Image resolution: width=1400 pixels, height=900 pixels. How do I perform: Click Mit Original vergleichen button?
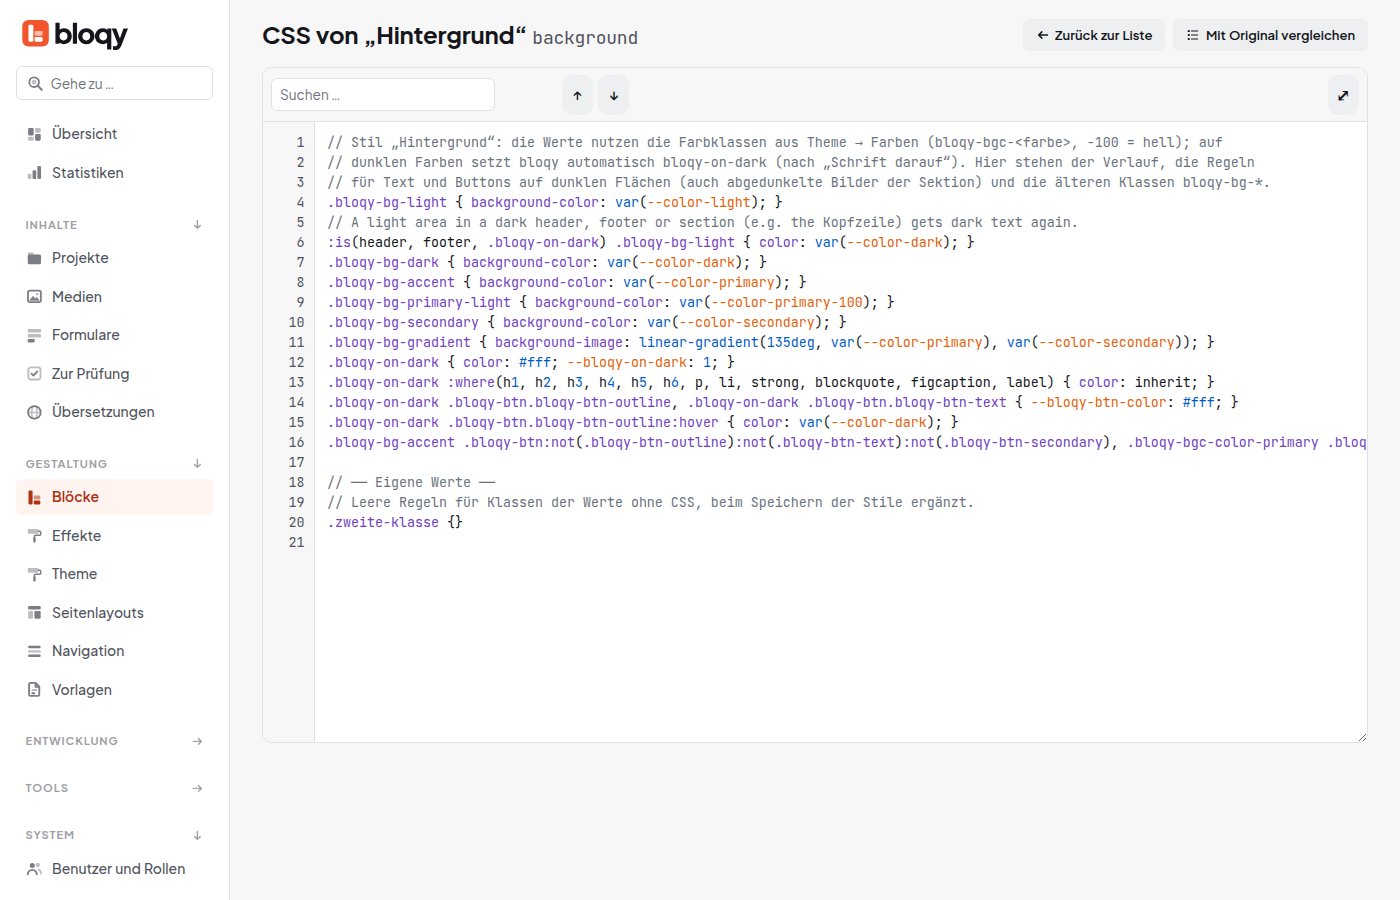[1270, 35]
